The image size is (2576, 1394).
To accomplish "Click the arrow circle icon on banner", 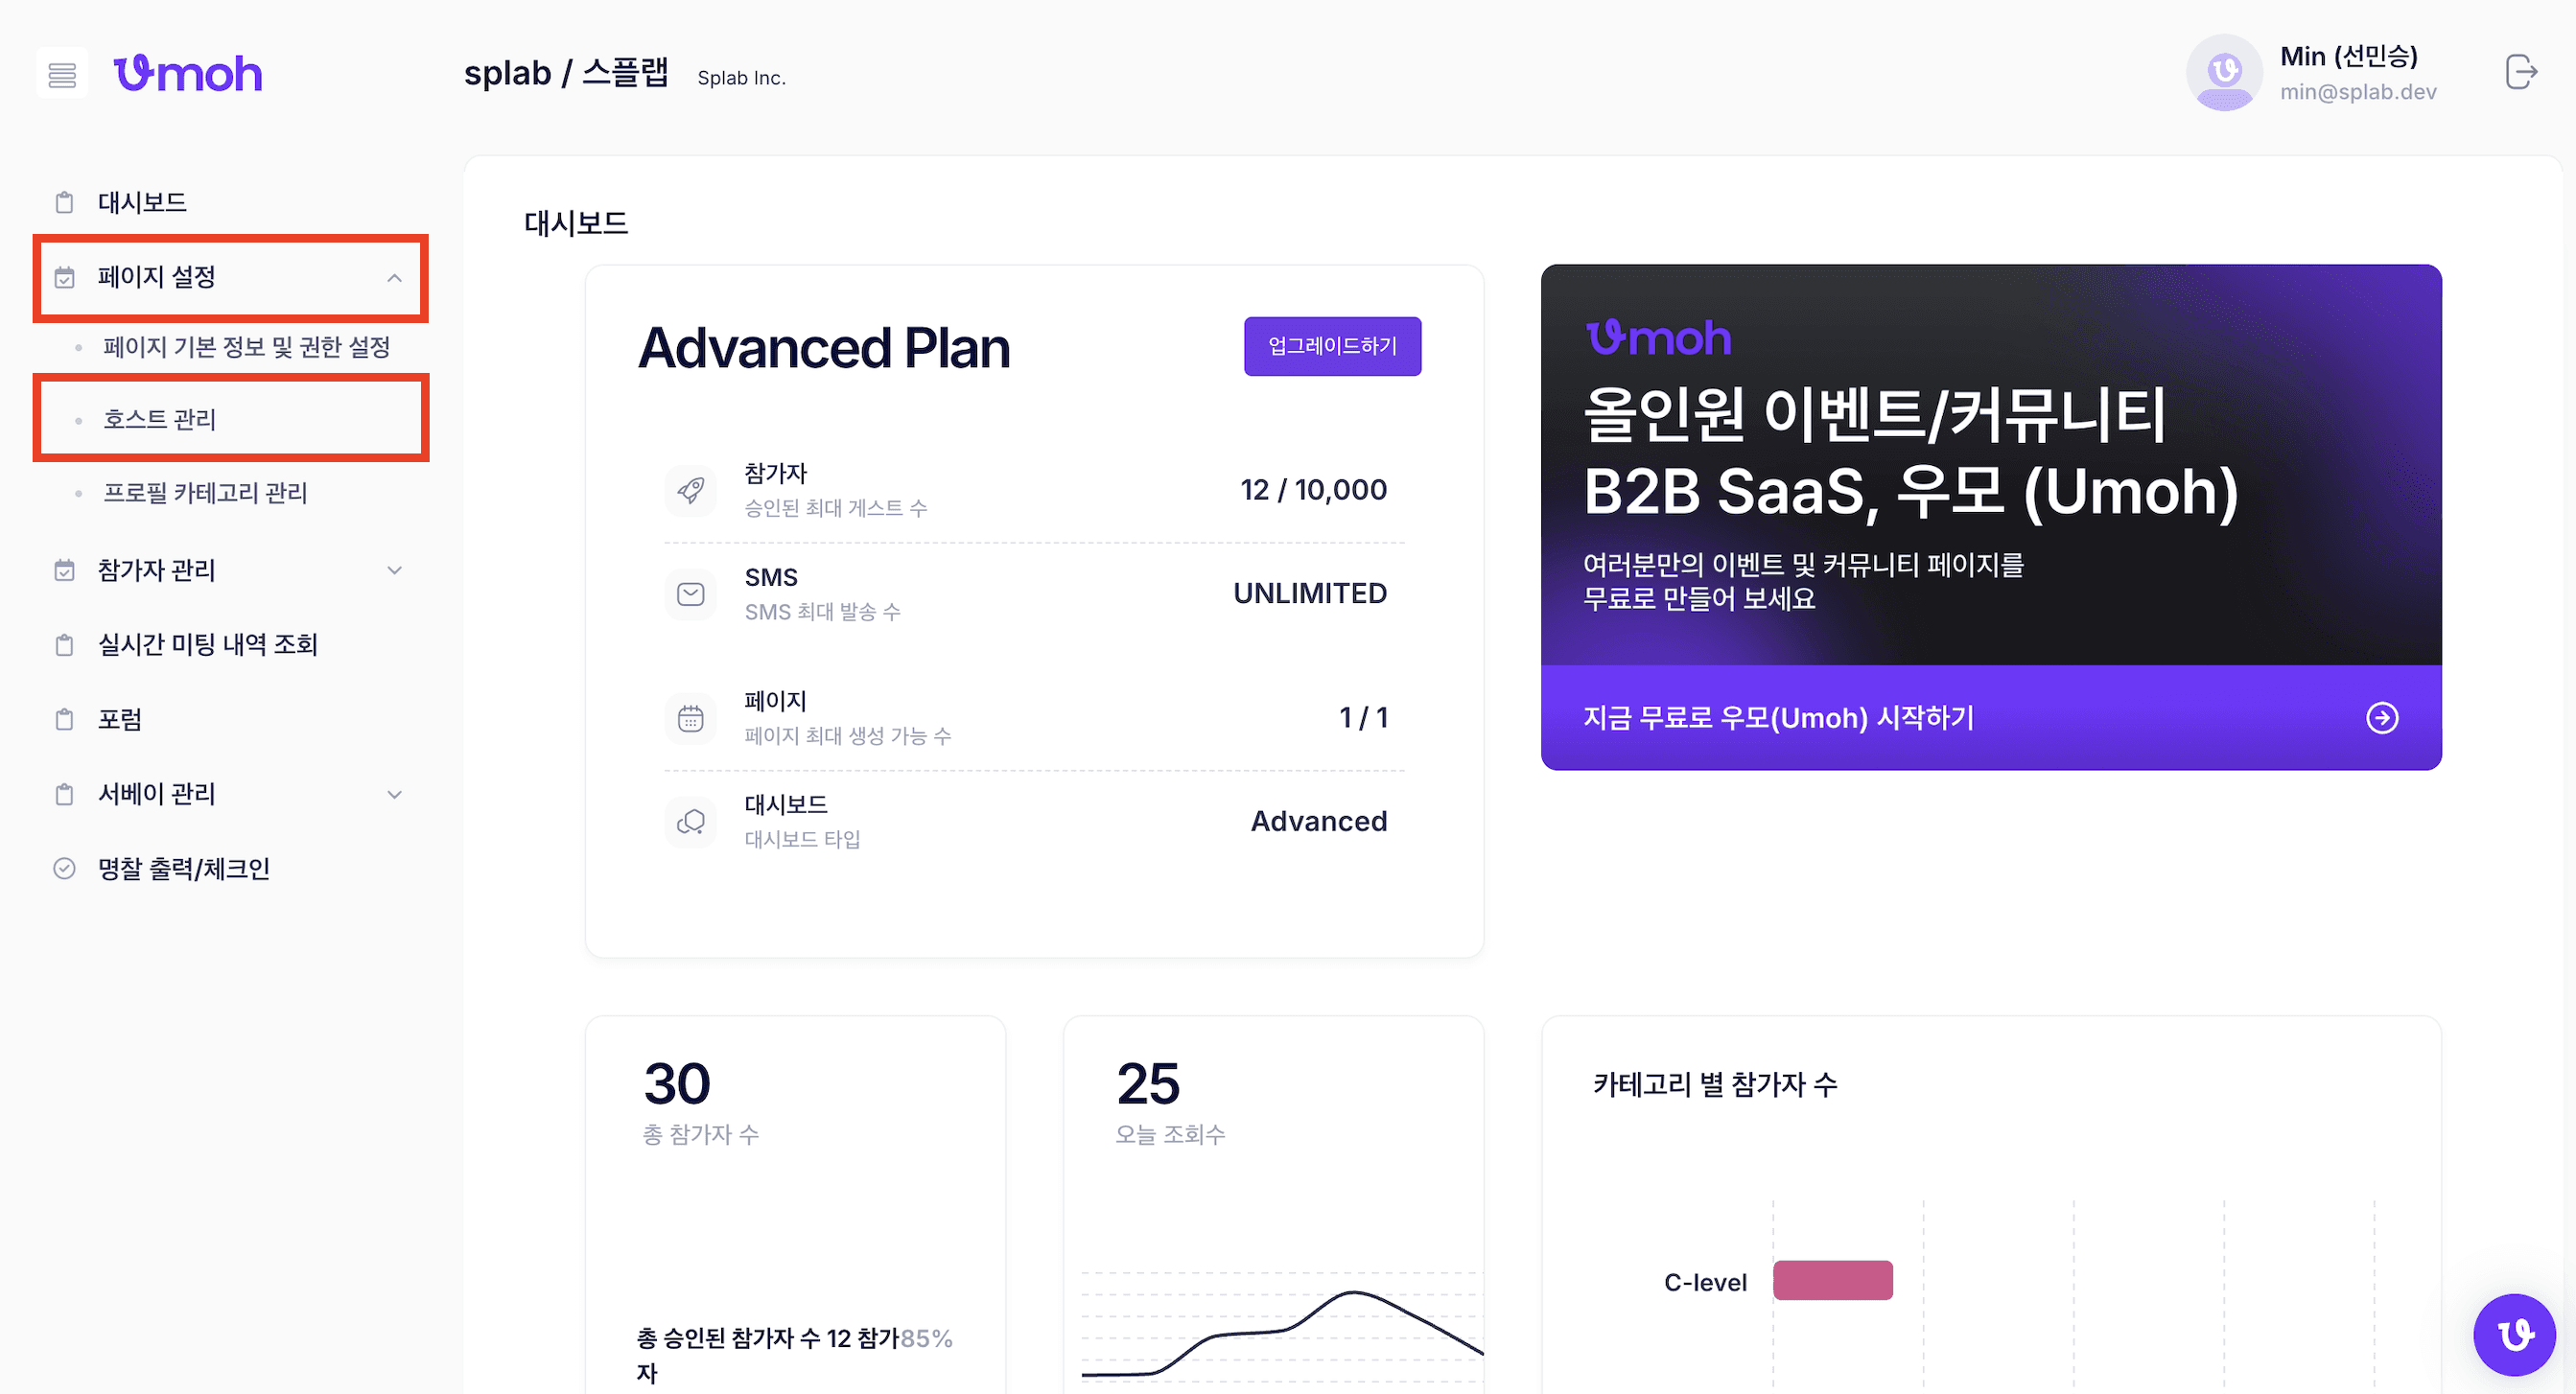I will click(2382, 718).
